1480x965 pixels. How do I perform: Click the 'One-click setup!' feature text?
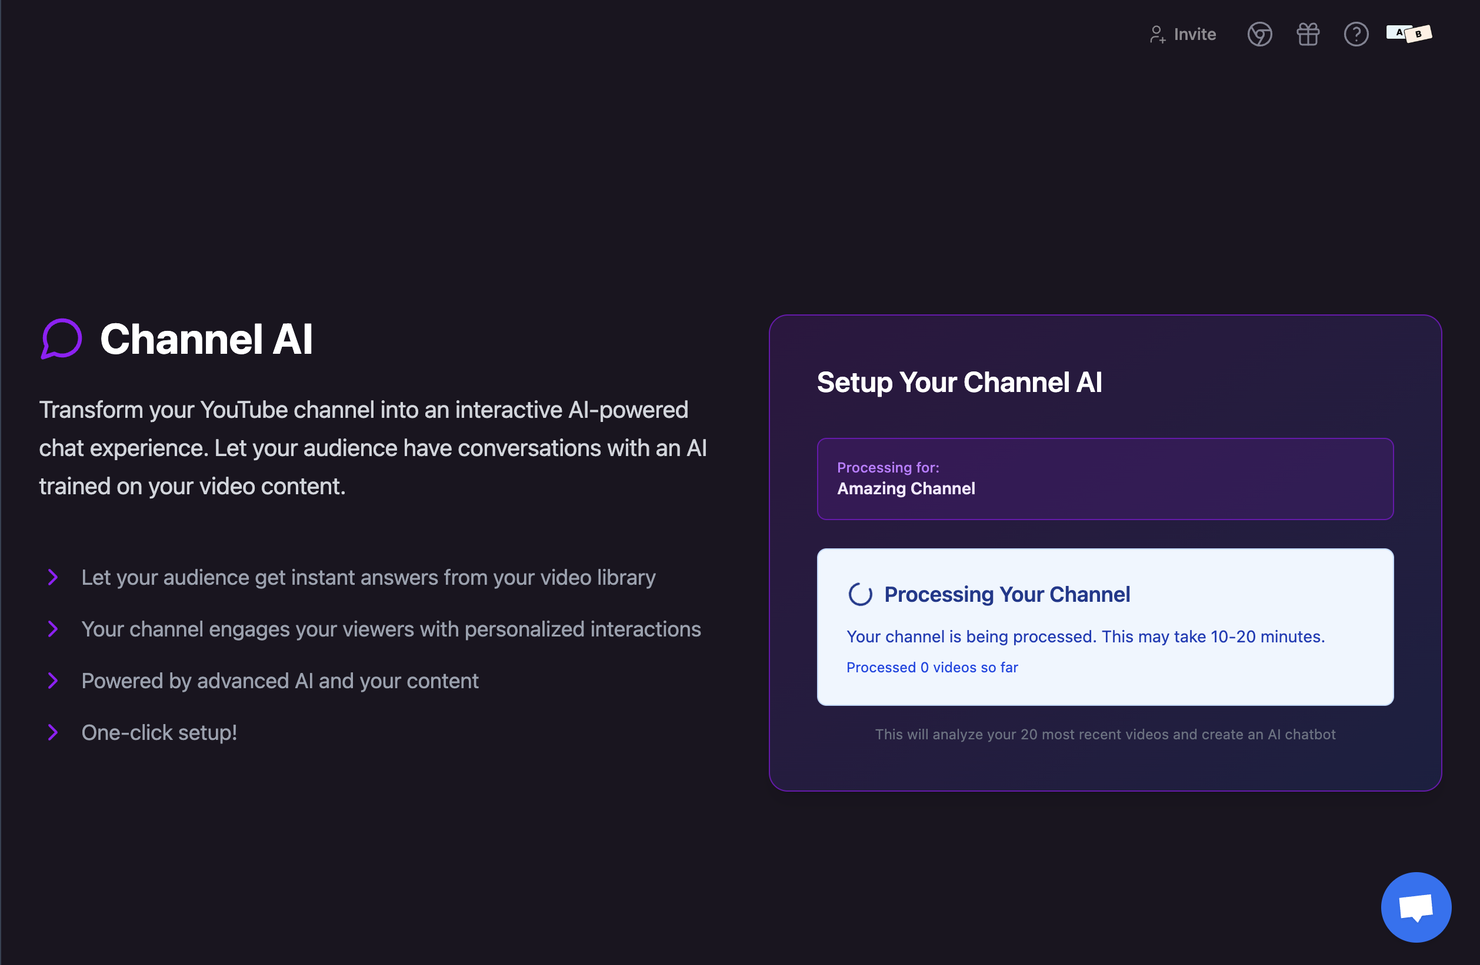pyautogui.click(x=159, y=733)
